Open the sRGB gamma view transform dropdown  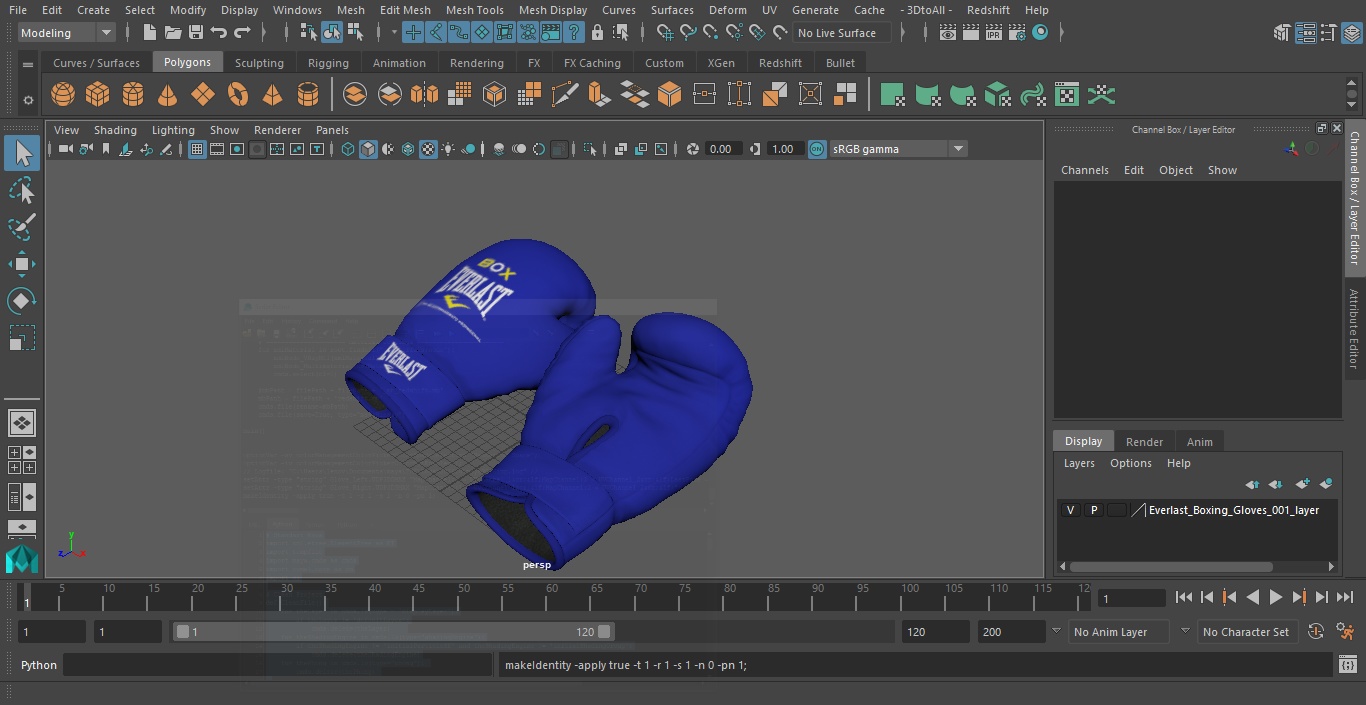click(898, 149)
